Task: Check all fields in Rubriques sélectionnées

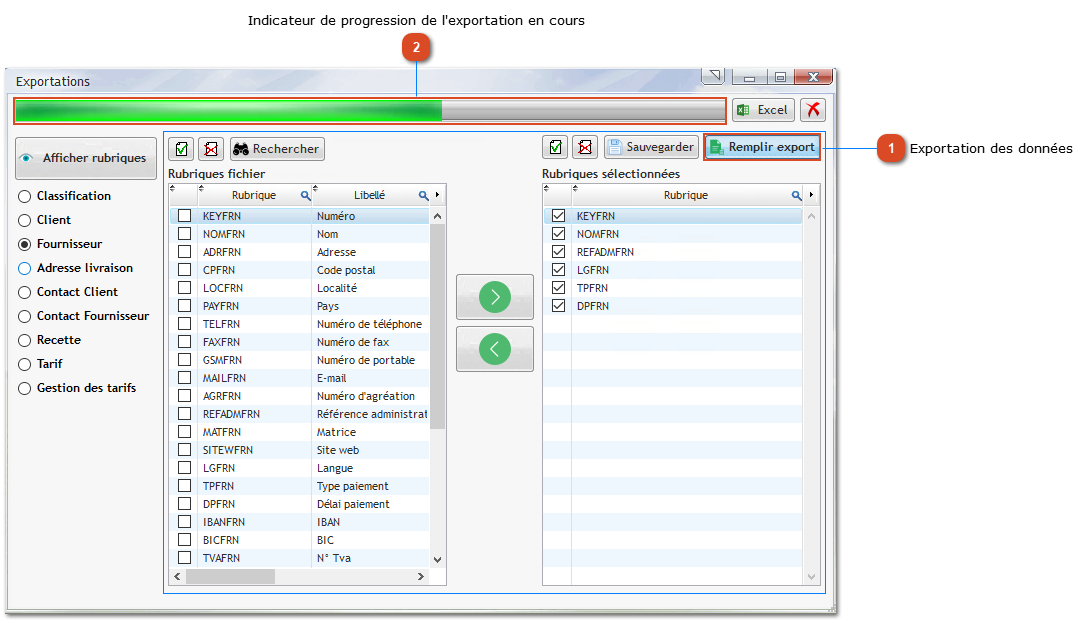Action: (x=556, y=148)
